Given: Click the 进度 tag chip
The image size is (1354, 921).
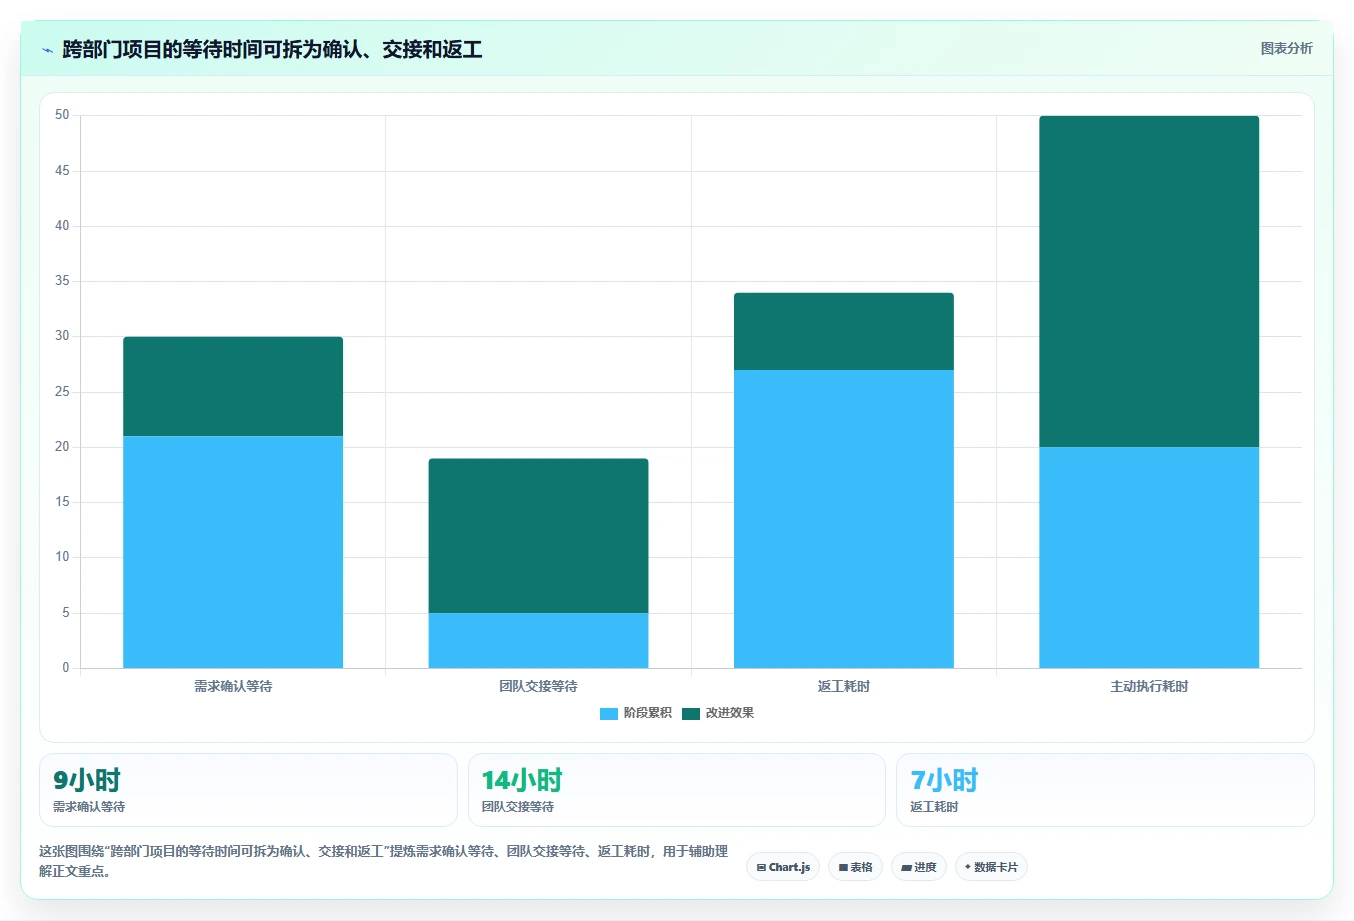Looking at the screenshot, I should pyautogui.click(x=919, y=867).
